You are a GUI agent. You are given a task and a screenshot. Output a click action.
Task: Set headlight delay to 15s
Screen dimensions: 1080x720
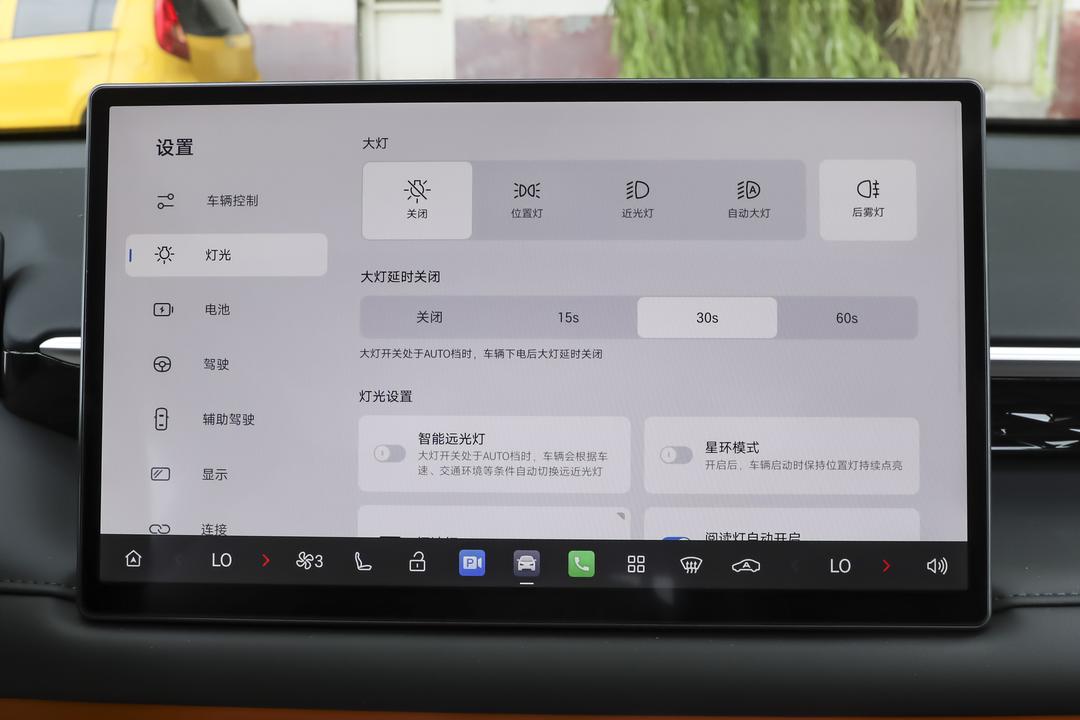pyautogui.click(x=568, y=318)
